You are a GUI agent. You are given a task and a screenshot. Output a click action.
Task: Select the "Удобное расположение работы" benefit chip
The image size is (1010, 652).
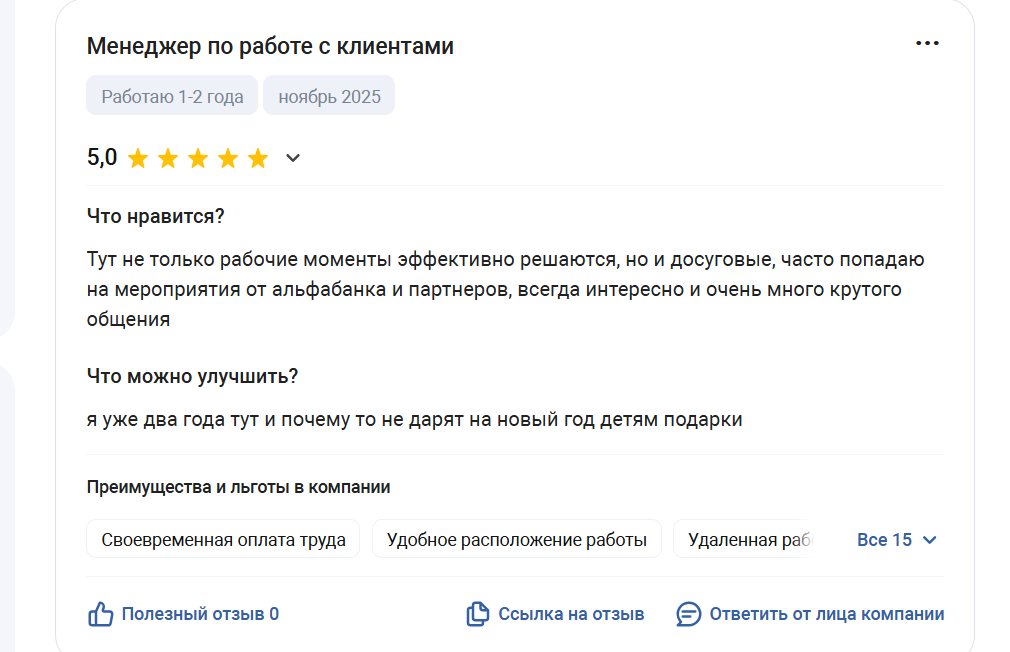(516, 540)
